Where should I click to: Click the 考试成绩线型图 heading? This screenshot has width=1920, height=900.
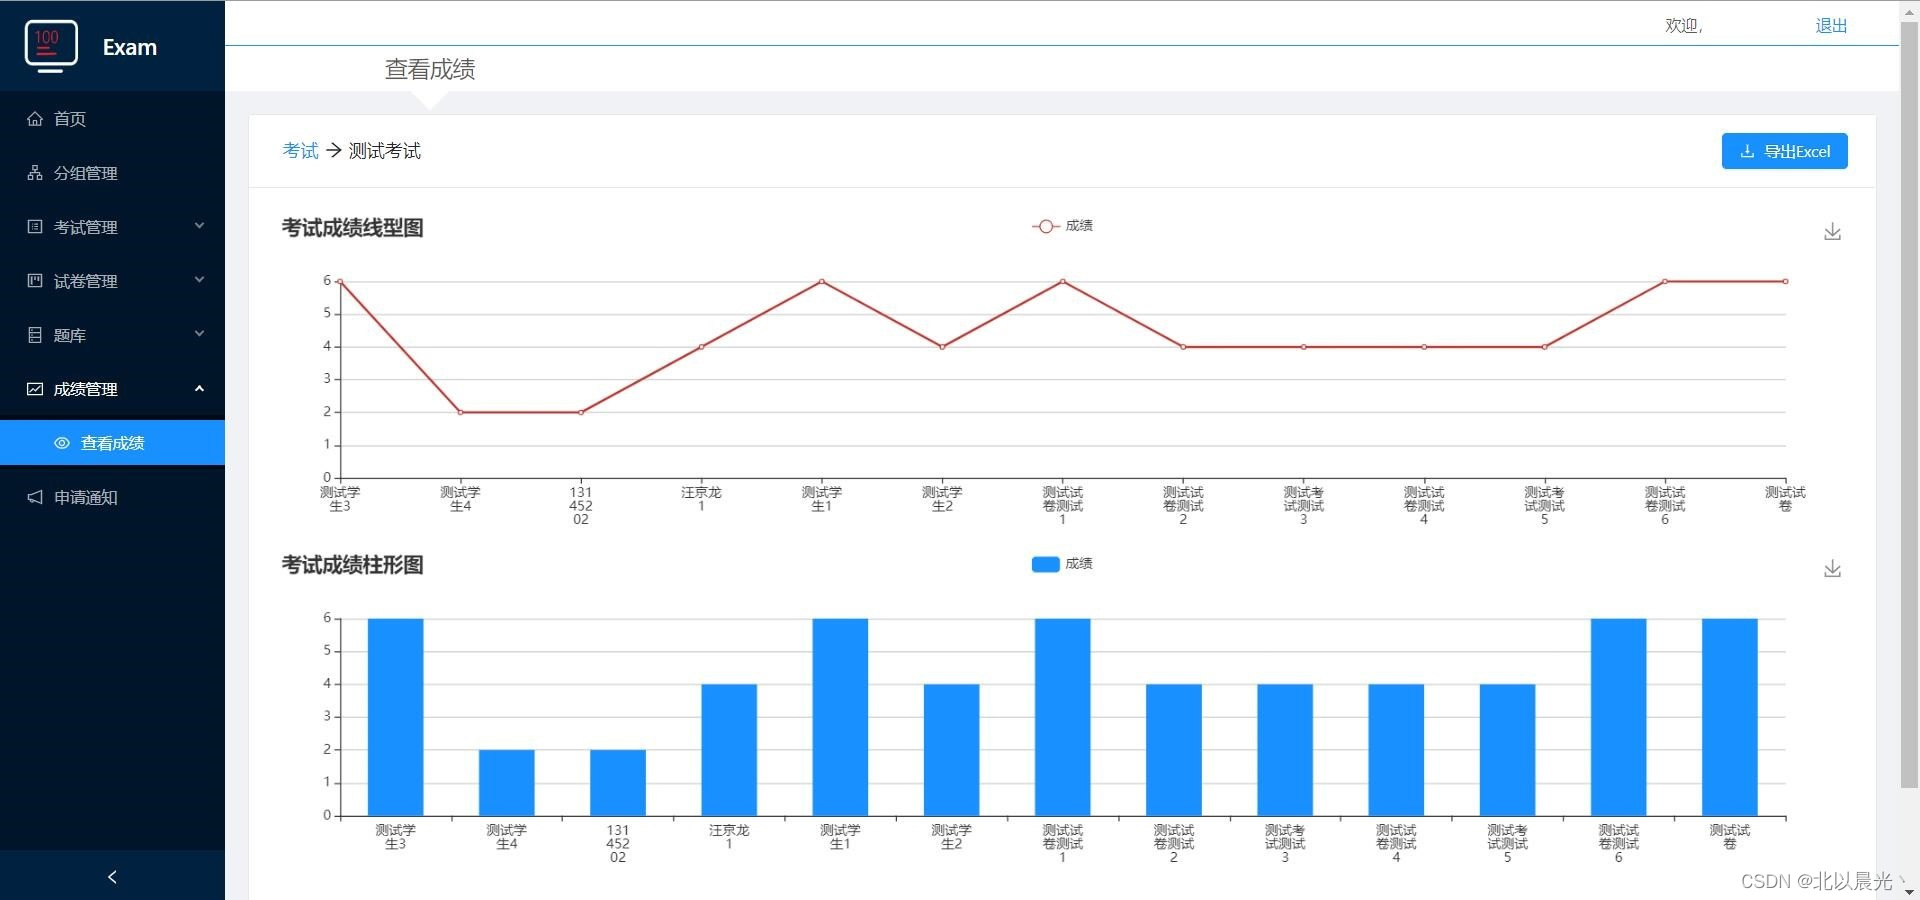pyautogui.click(x=353, y=228)
